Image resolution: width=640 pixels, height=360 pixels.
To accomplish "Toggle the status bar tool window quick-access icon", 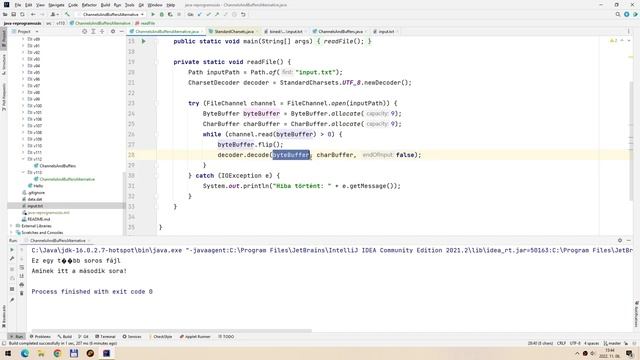I will [x=4, y=343].
